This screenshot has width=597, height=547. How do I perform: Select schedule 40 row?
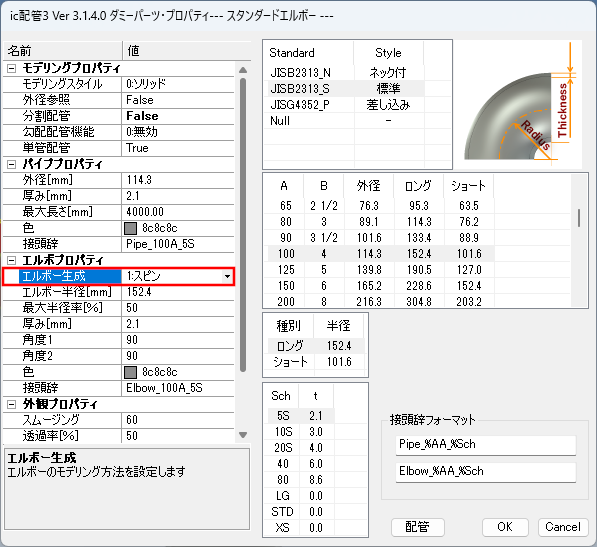coord(301,464)
